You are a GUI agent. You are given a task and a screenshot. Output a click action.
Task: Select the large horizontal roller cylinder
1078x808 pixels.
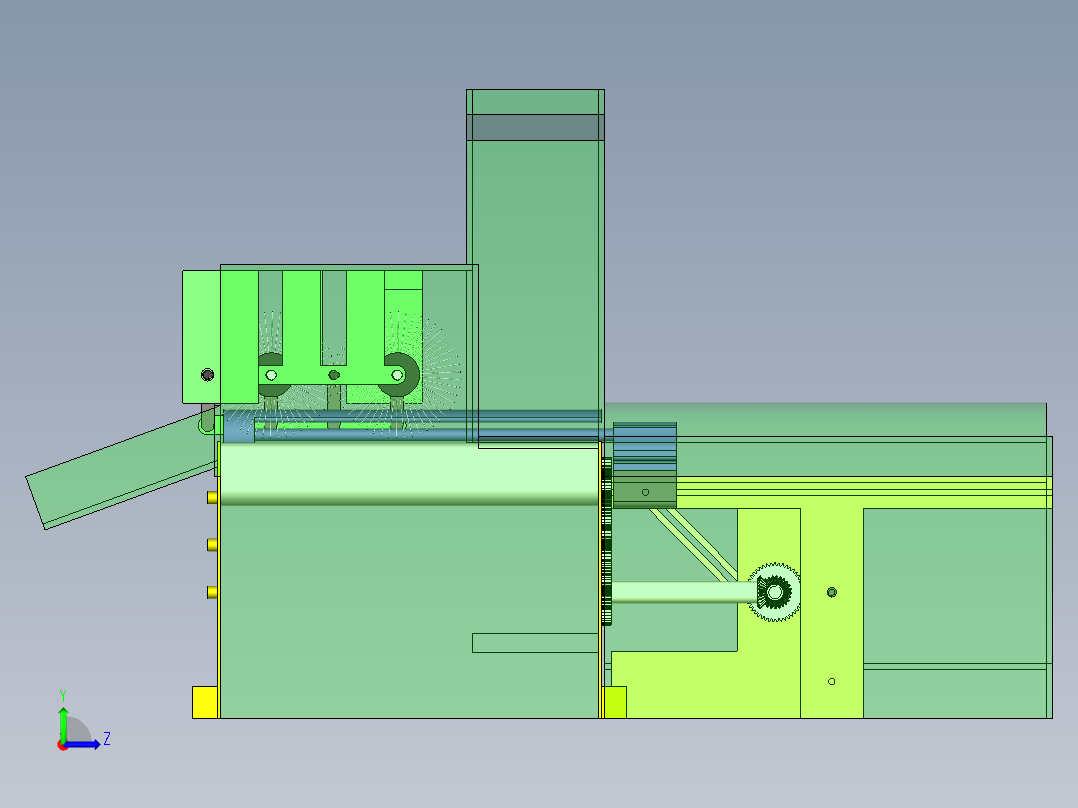pyautogui.click(x=408, y=474)
